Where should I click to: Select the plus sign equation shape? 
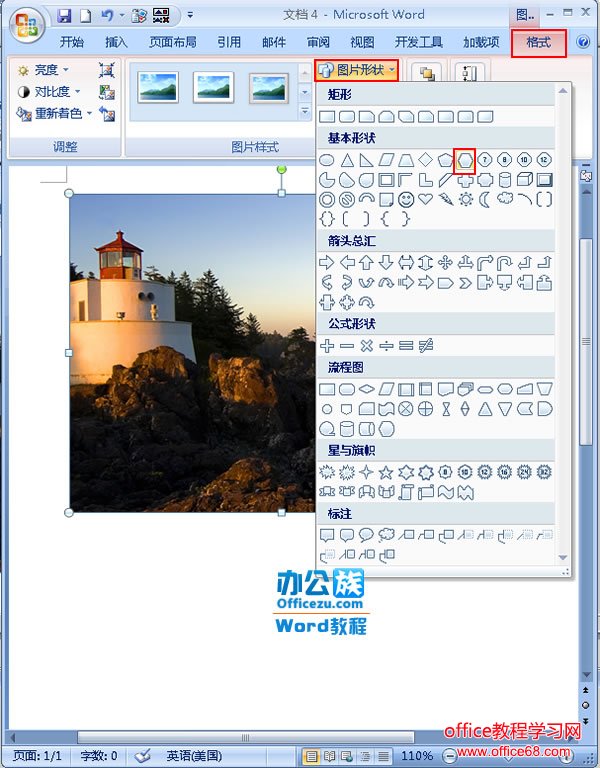327,346
